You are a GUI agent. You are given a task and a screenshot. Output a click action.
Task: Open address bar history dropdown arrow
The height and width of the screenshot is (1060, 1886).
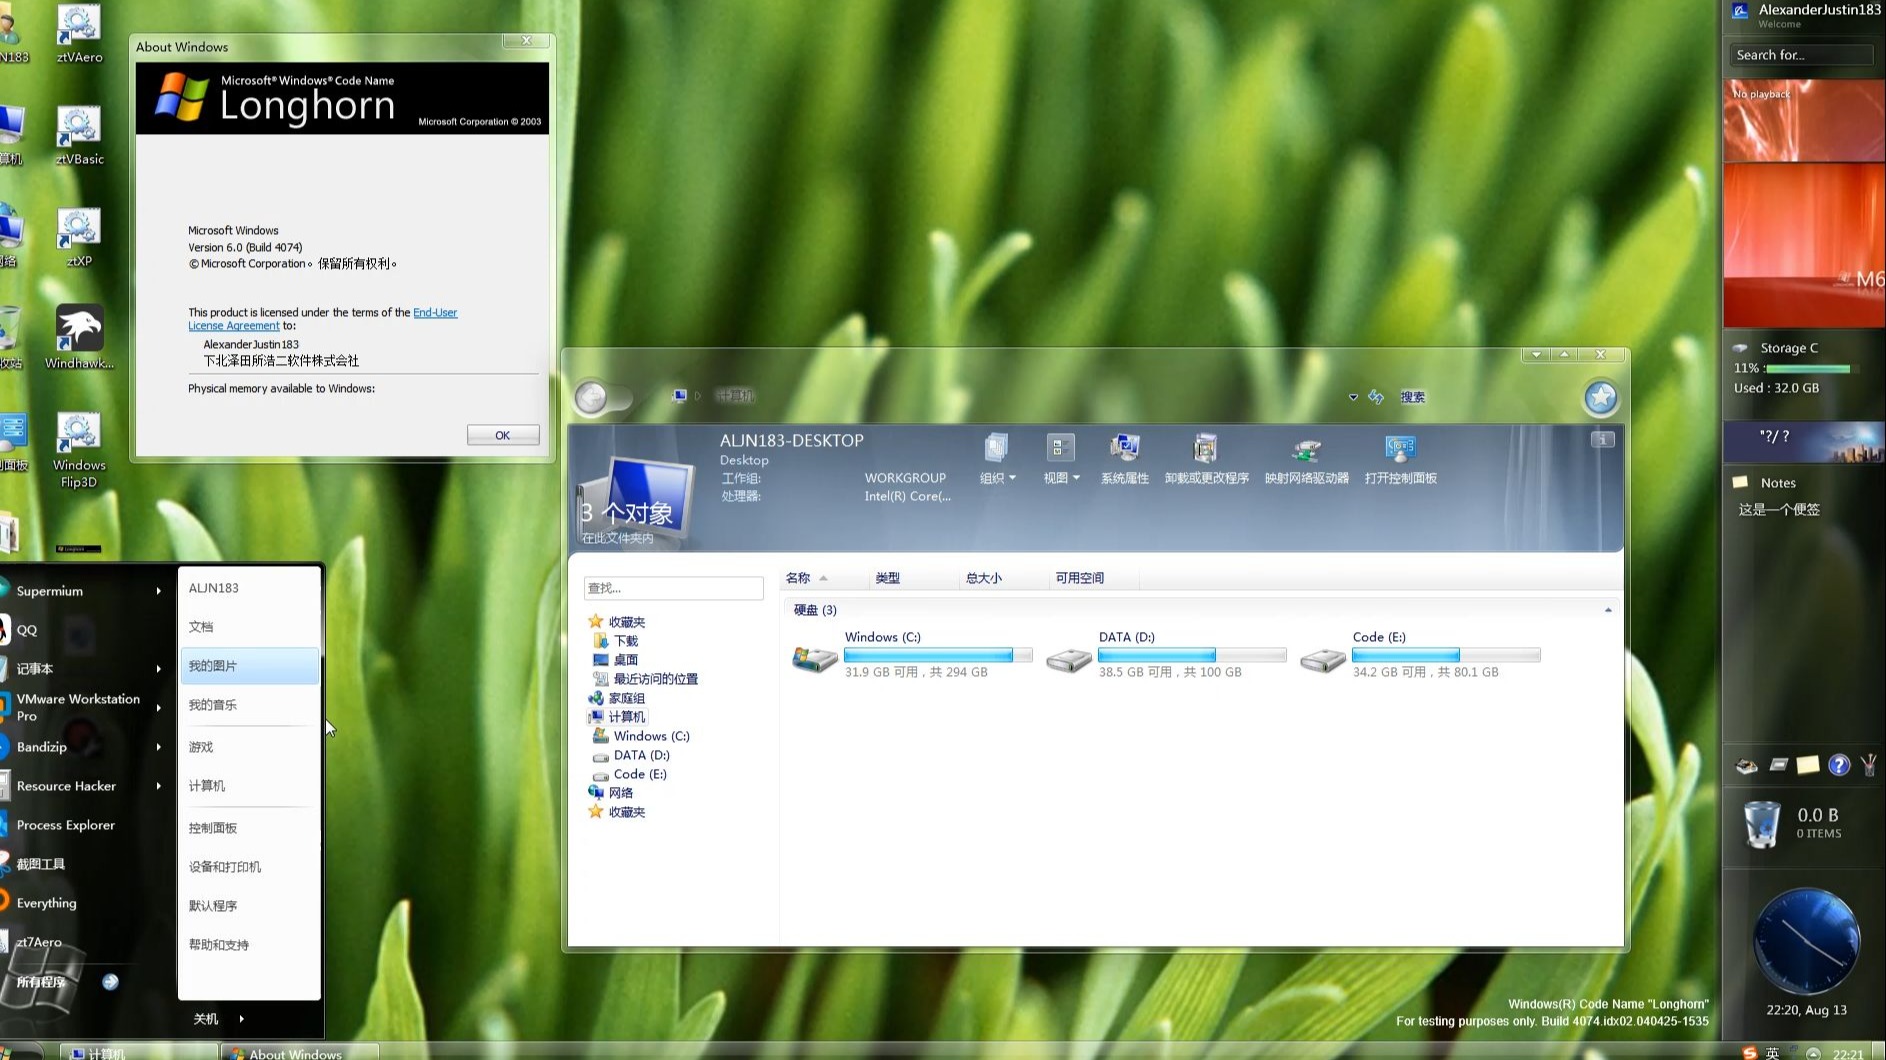1353,397
